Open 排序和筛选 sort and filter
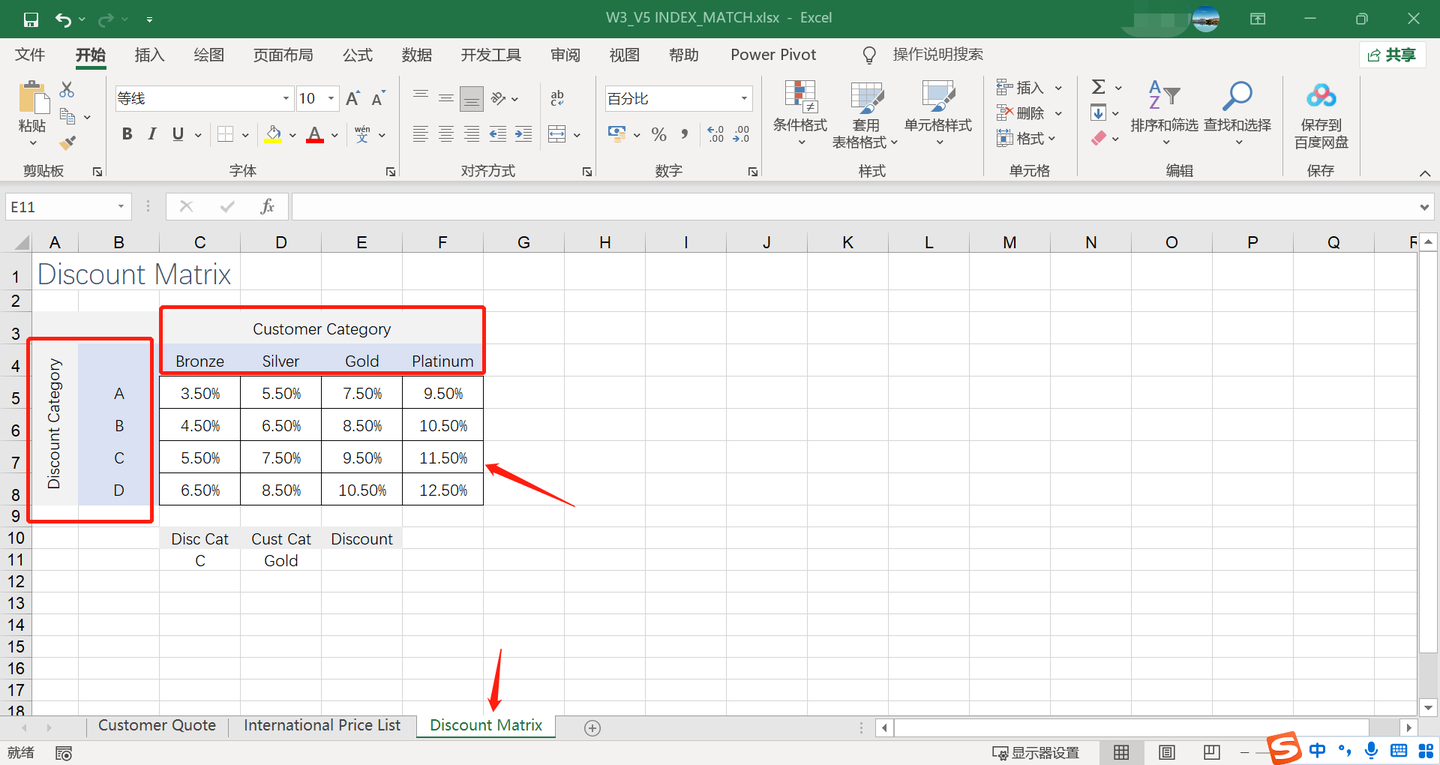This screenshot has width=1440, height=765. [x=1164, y=113]
